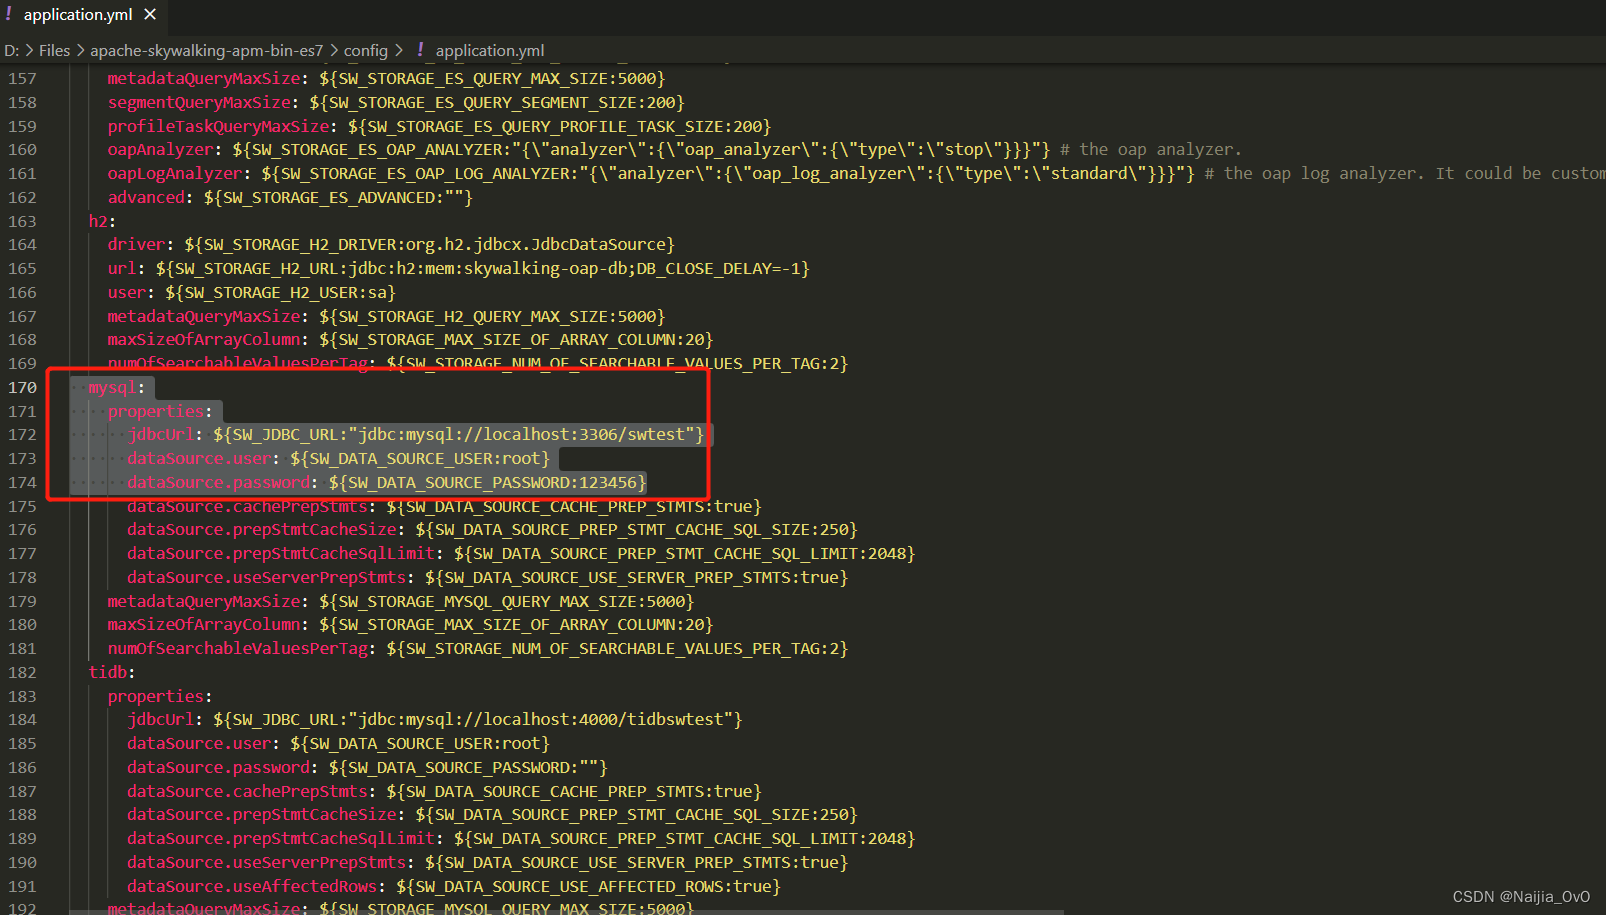
Task: Click the url key on line 165
Action: [x=122, y=268]
